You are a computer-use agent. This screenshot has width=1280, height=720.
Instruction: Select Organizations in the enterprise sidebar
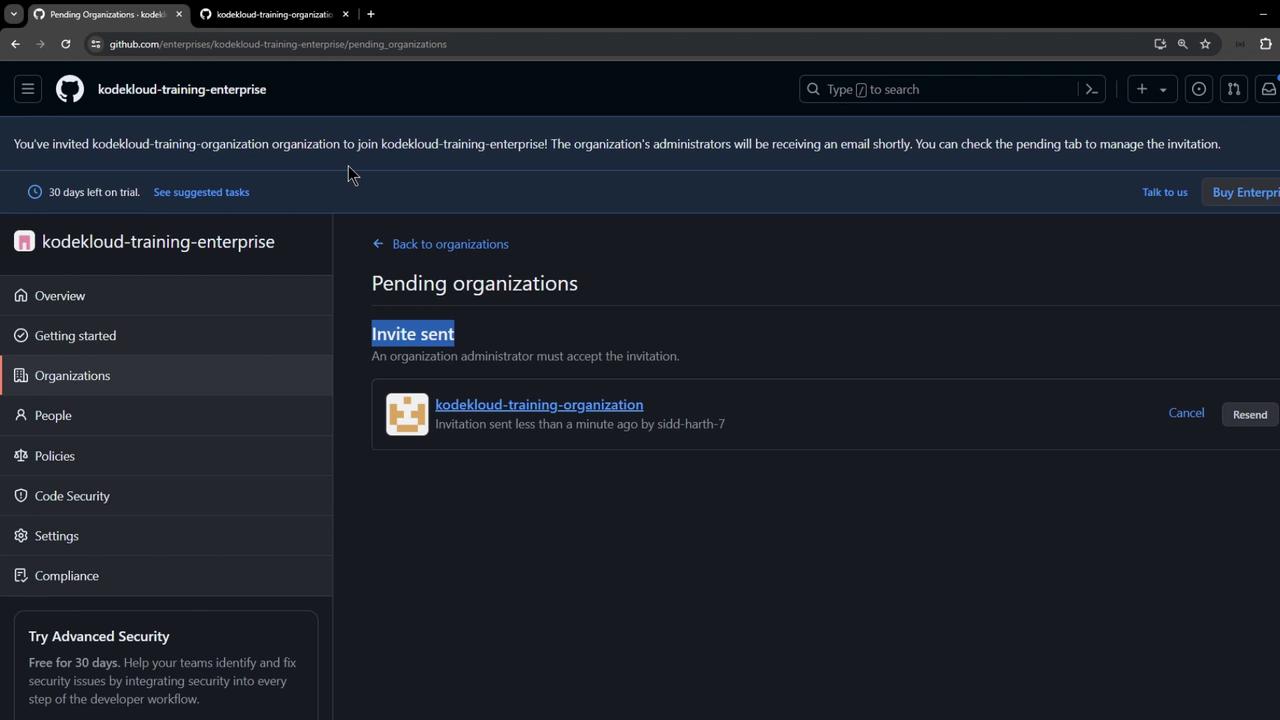pos(166,376)
